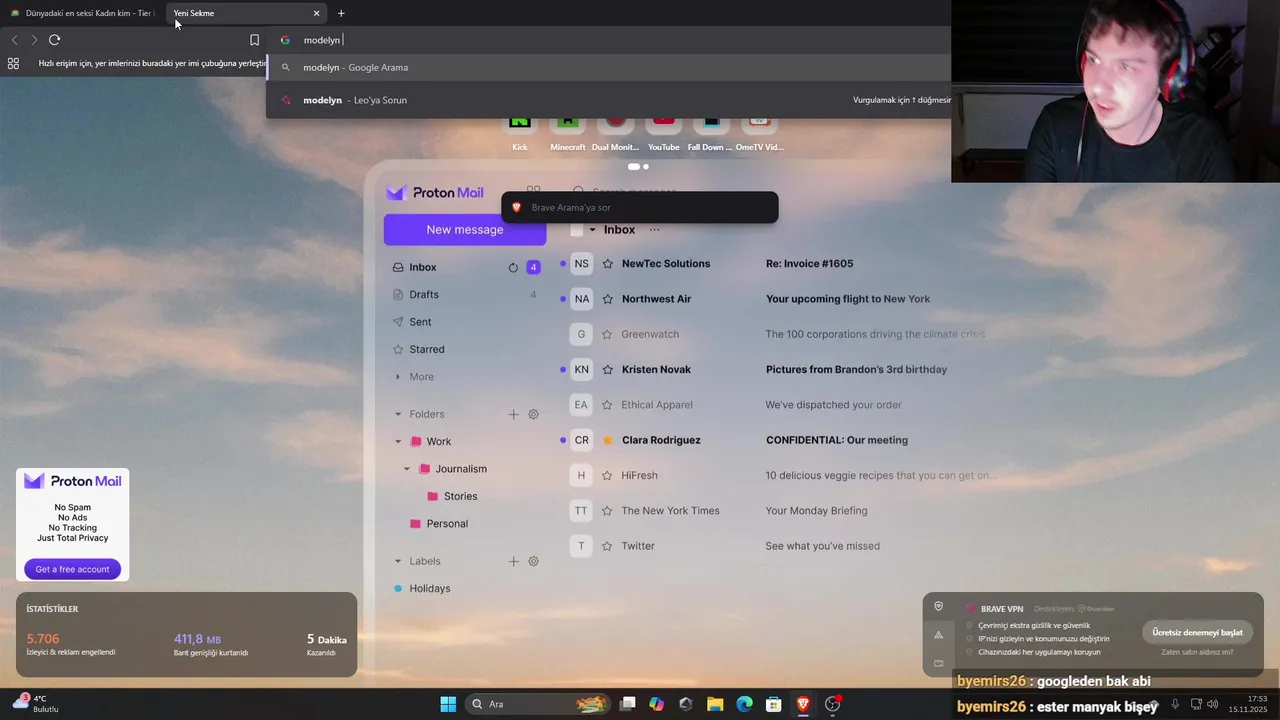Open the apps grid icon in bookmarks bar
1280x720 pixels.
[13, 63]
